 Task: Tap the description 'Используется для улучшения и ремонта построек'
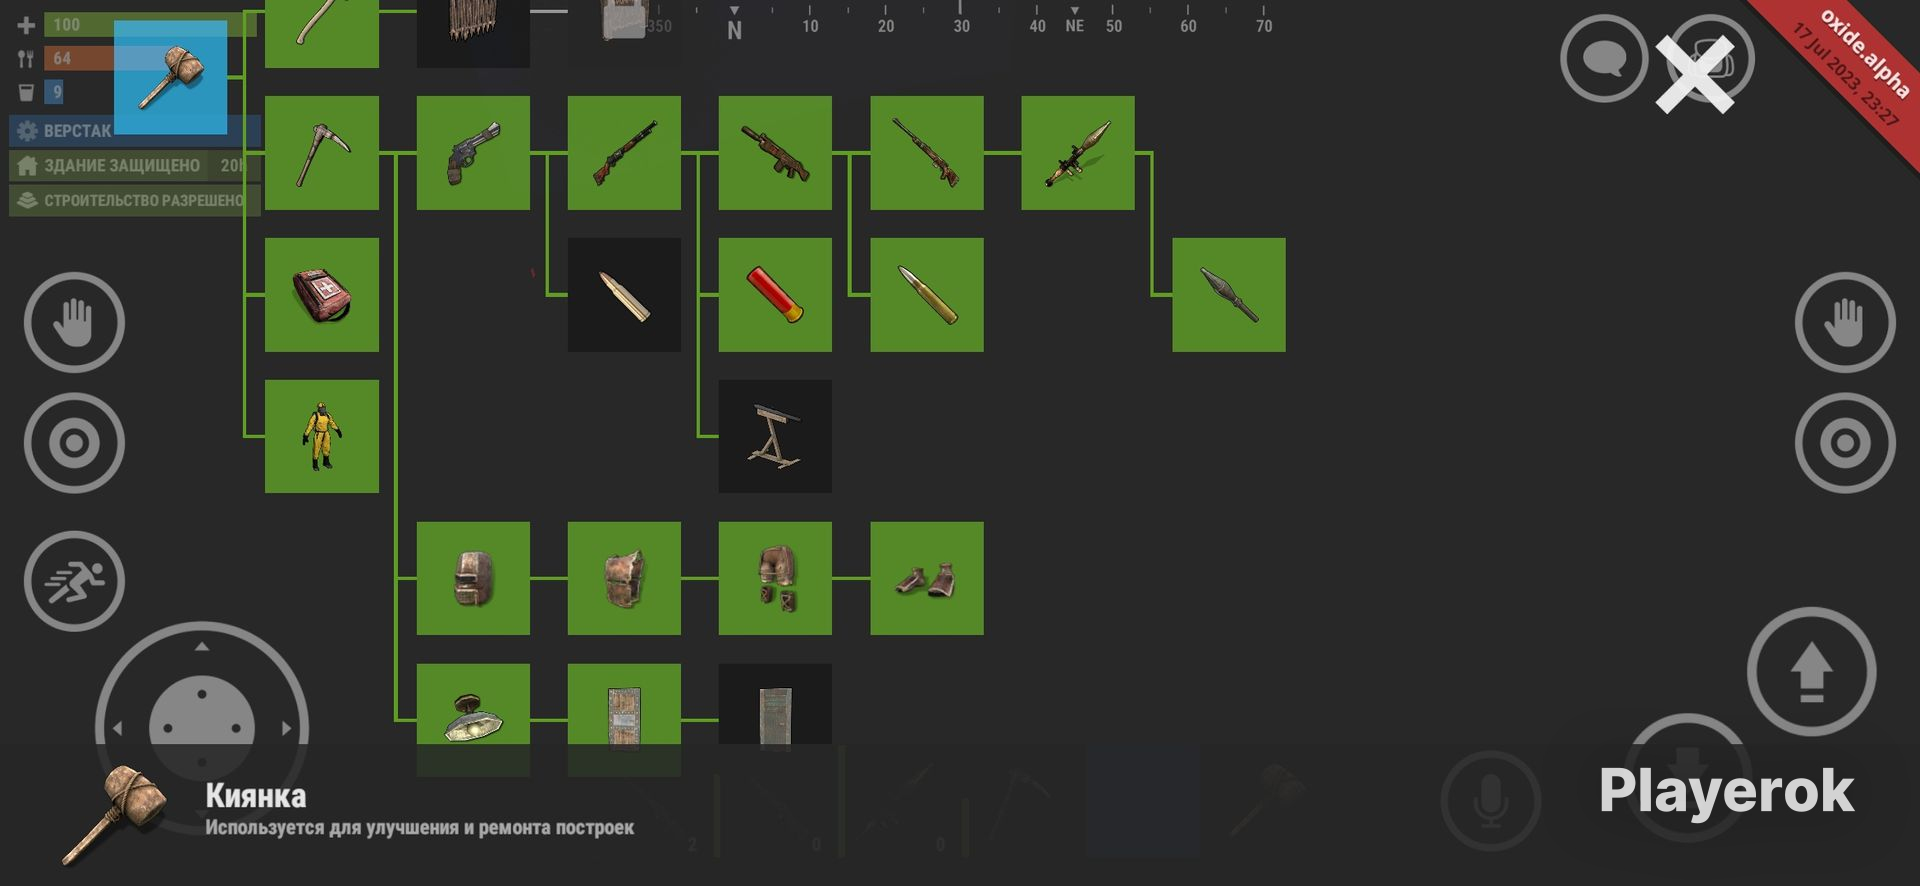coord(419,828)
